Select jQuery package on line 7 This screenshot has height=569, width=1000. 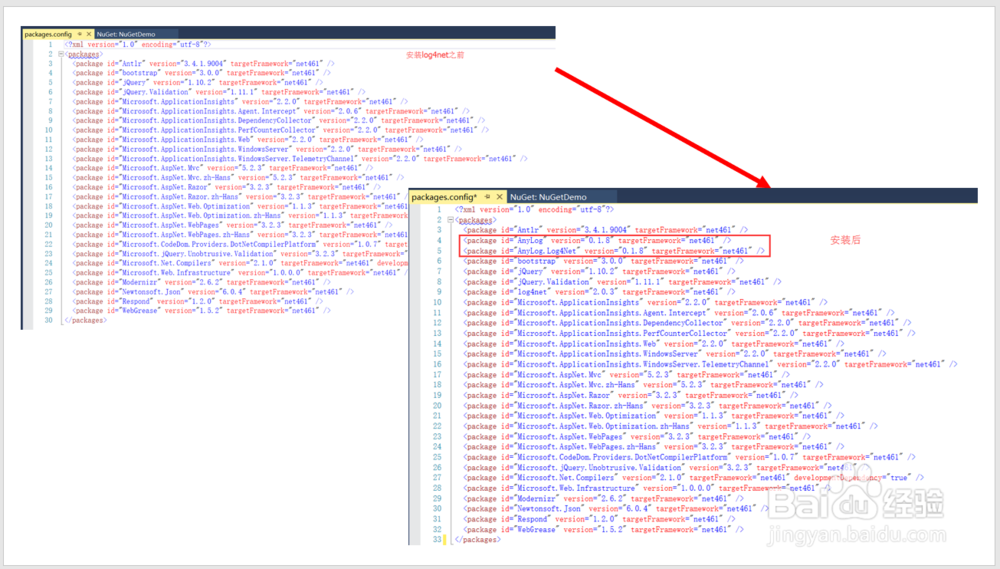click(x=599, y=271)
